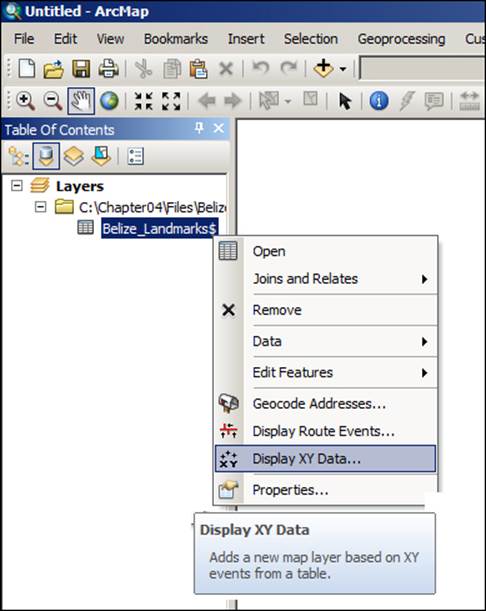Collapse the C:\Chapter04 folder node

40,207
